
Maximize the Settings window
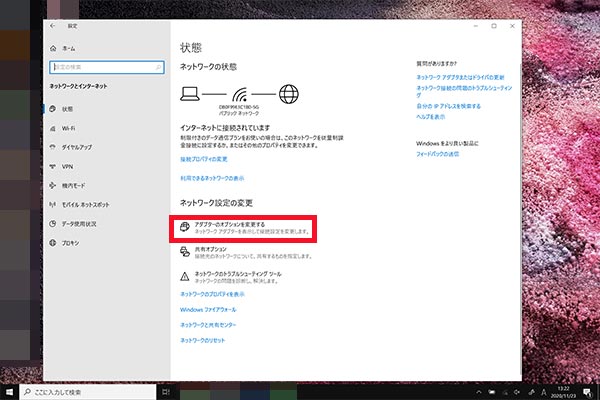494,26
